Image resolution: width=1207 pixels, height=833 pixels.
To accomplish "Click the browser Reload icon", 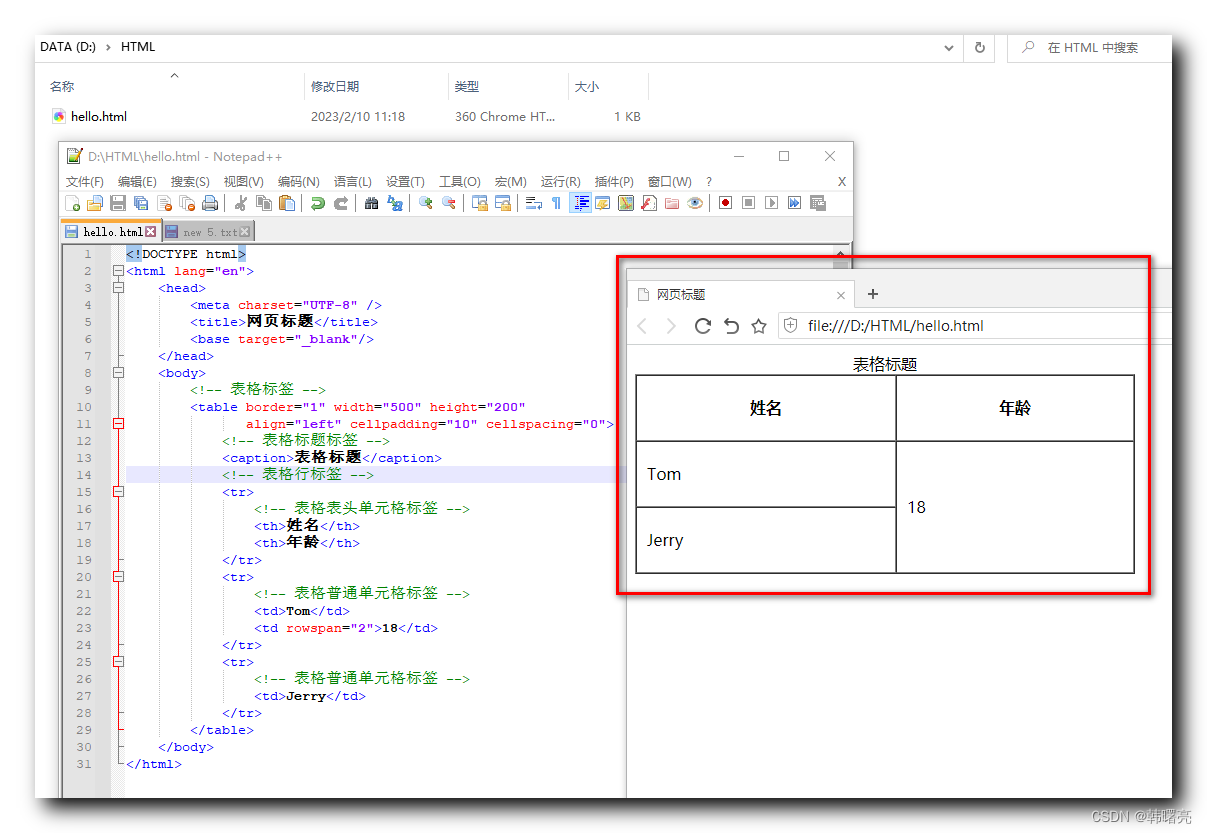I will click(703, 326).
